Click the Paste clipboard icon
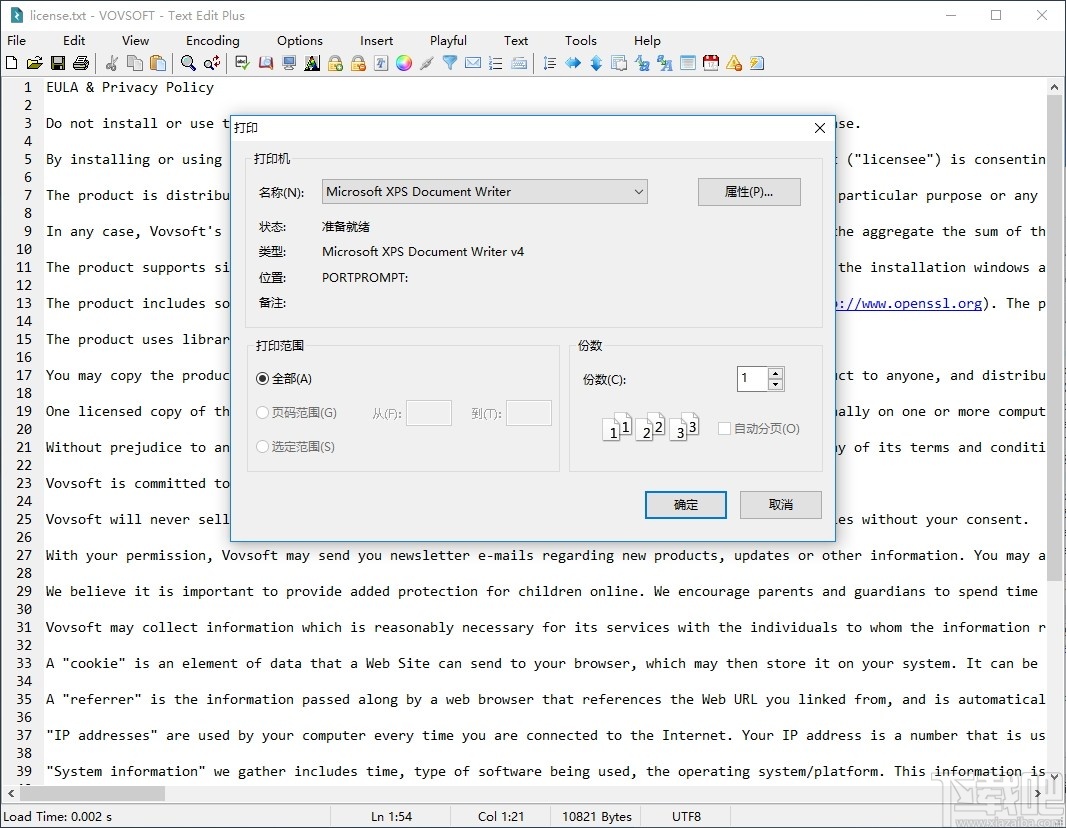Viewport: 1066px width, 828px height. 158,63
